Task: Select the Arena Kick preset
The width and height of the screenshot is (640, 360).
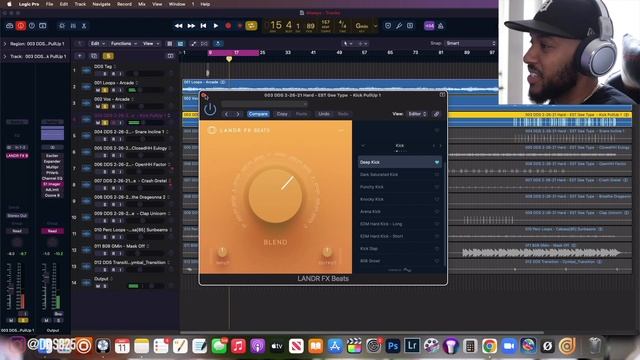Action: tap(400, 211)
